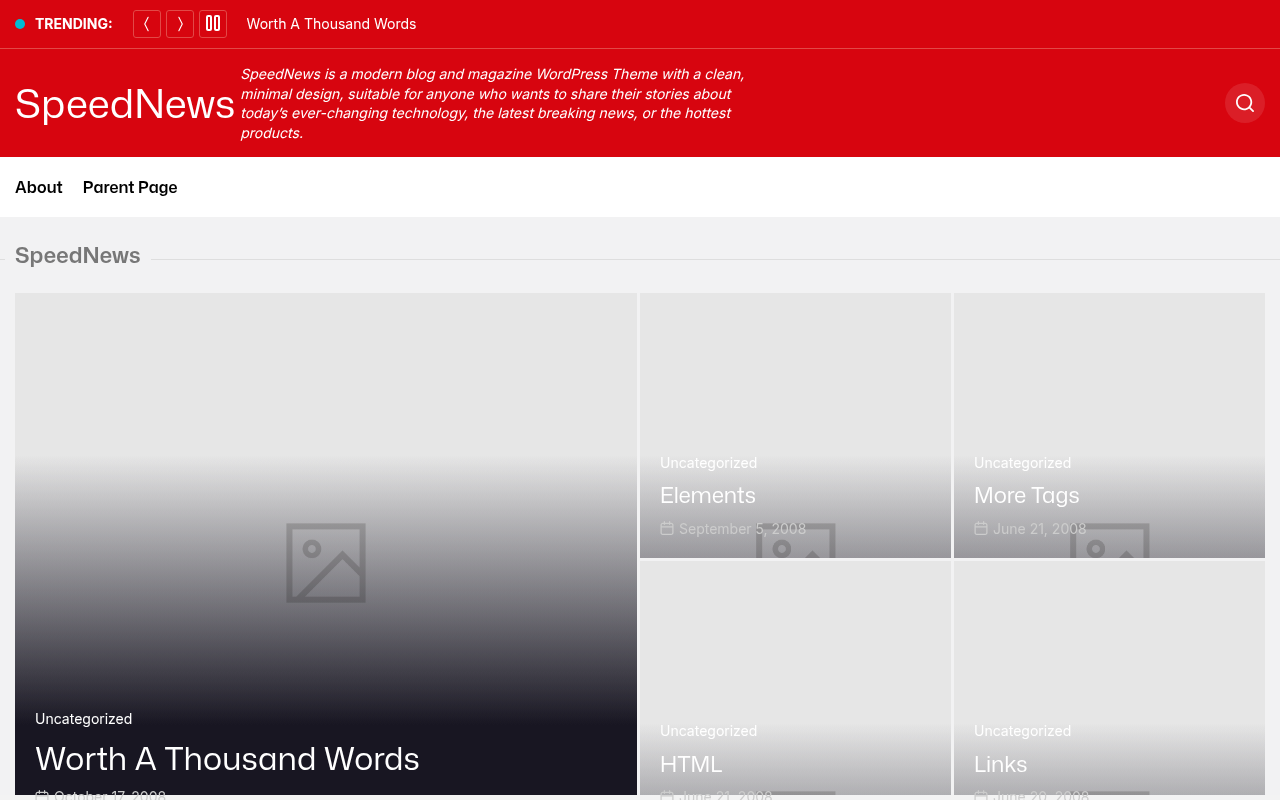Go to SpeedNews site title

point(125,104)
